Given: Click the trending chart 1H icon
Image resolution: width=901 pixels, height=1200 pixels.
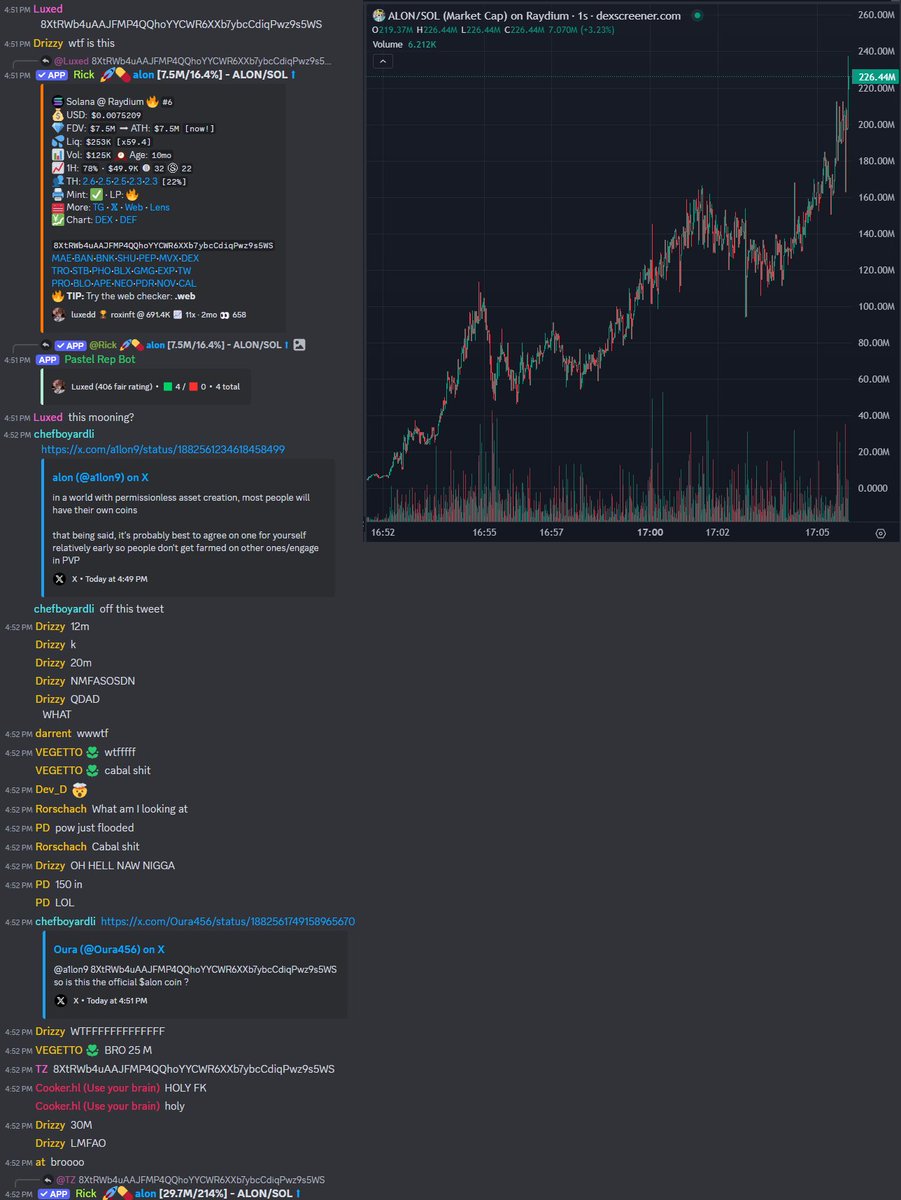Looking at the screenshot, I should pyautogui.click(x=58, y=168).
